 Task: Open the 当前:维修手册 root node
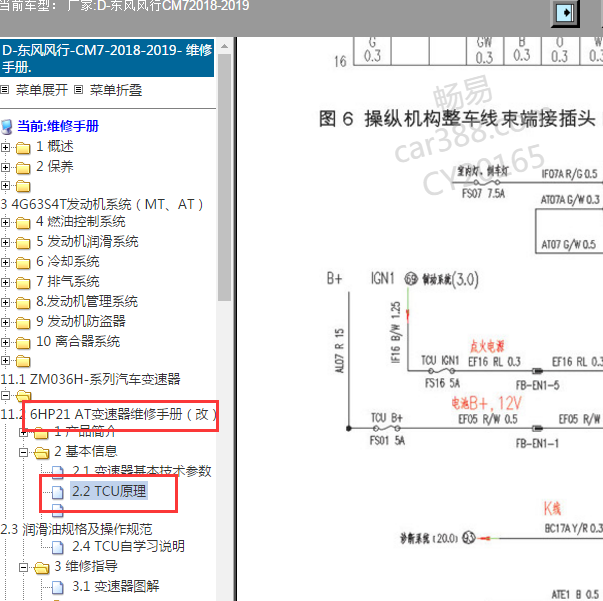[x=58, y=126]
